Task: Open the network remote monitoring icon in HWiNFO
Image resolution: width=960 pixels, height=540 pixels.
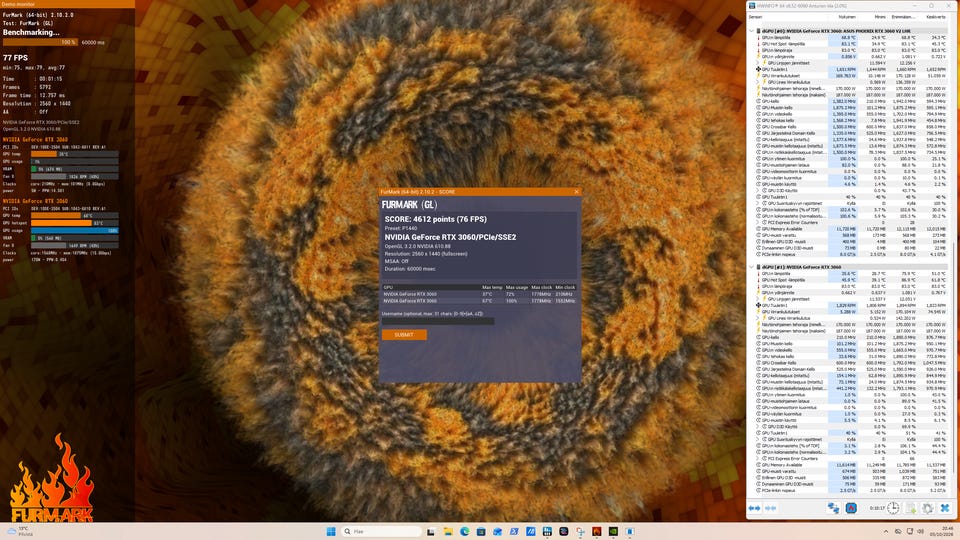Action: pos(833,508)
